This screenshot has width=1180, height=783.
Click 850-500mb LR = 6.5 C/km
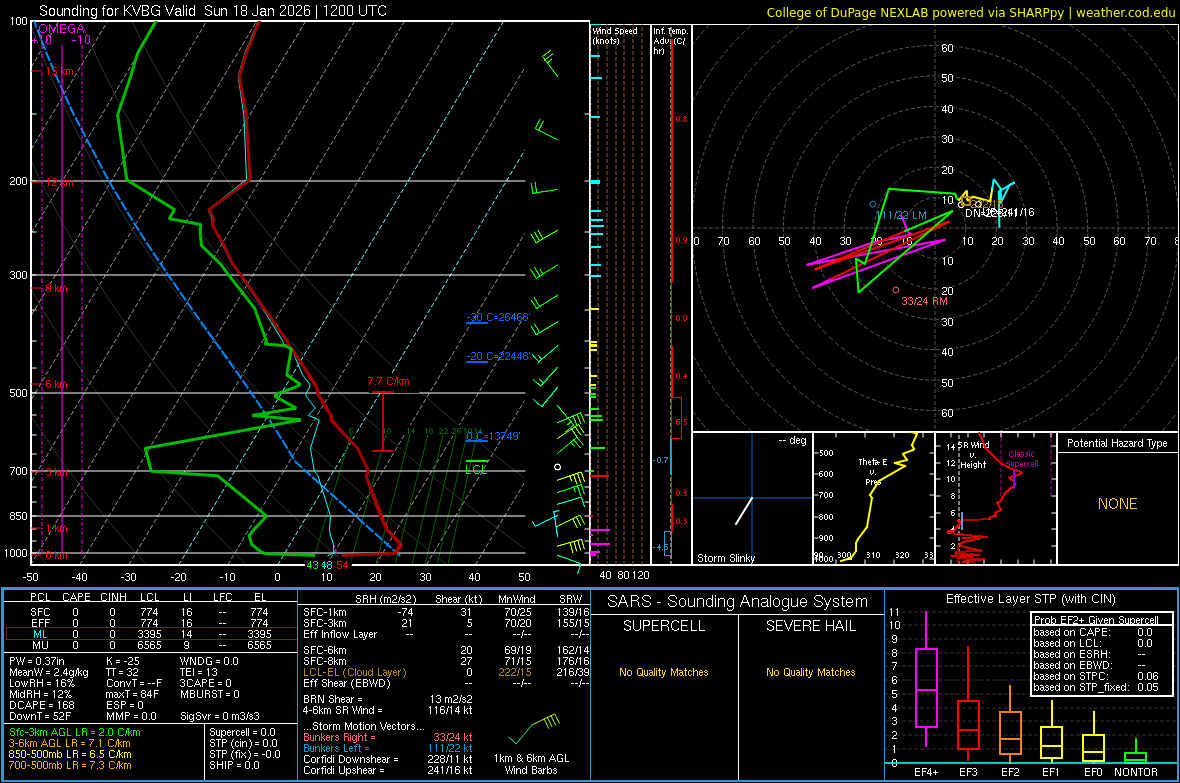pos(70,754)
